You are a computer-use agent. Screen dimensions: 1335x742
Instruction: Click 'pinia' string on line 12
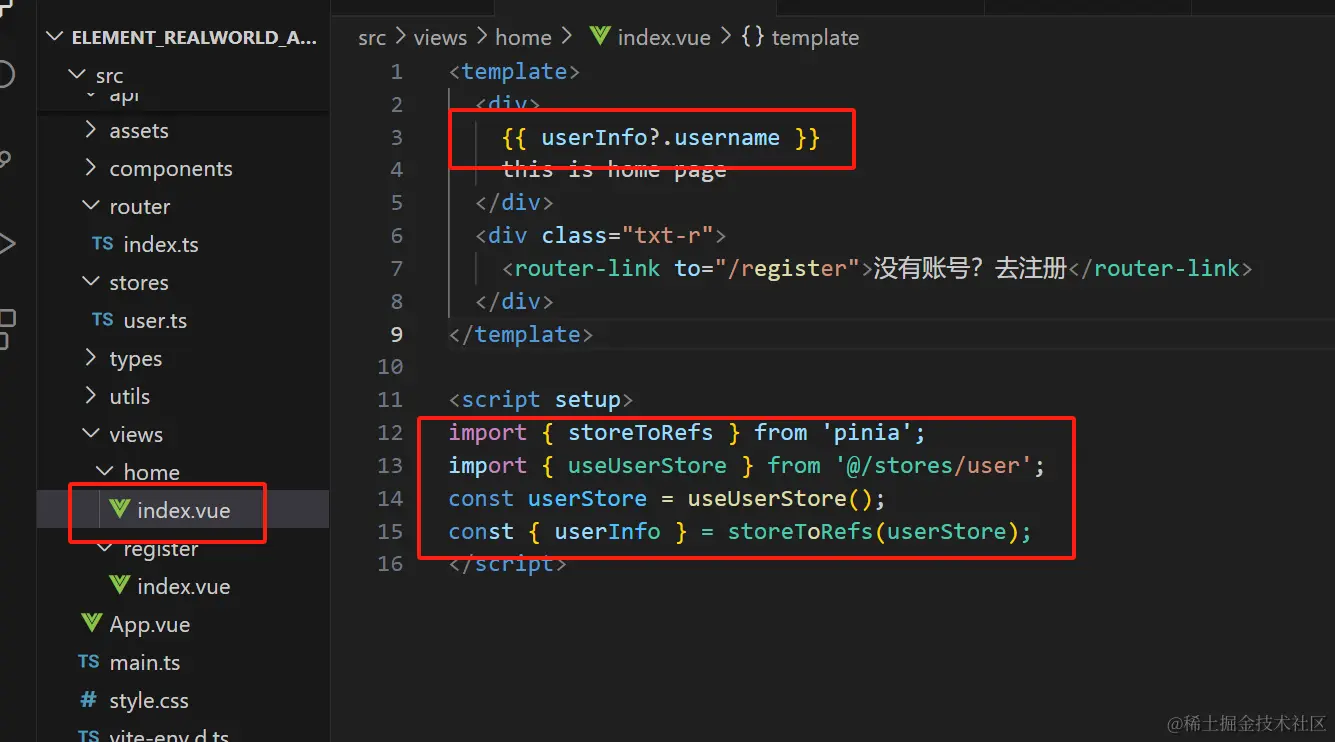point(867,433)
